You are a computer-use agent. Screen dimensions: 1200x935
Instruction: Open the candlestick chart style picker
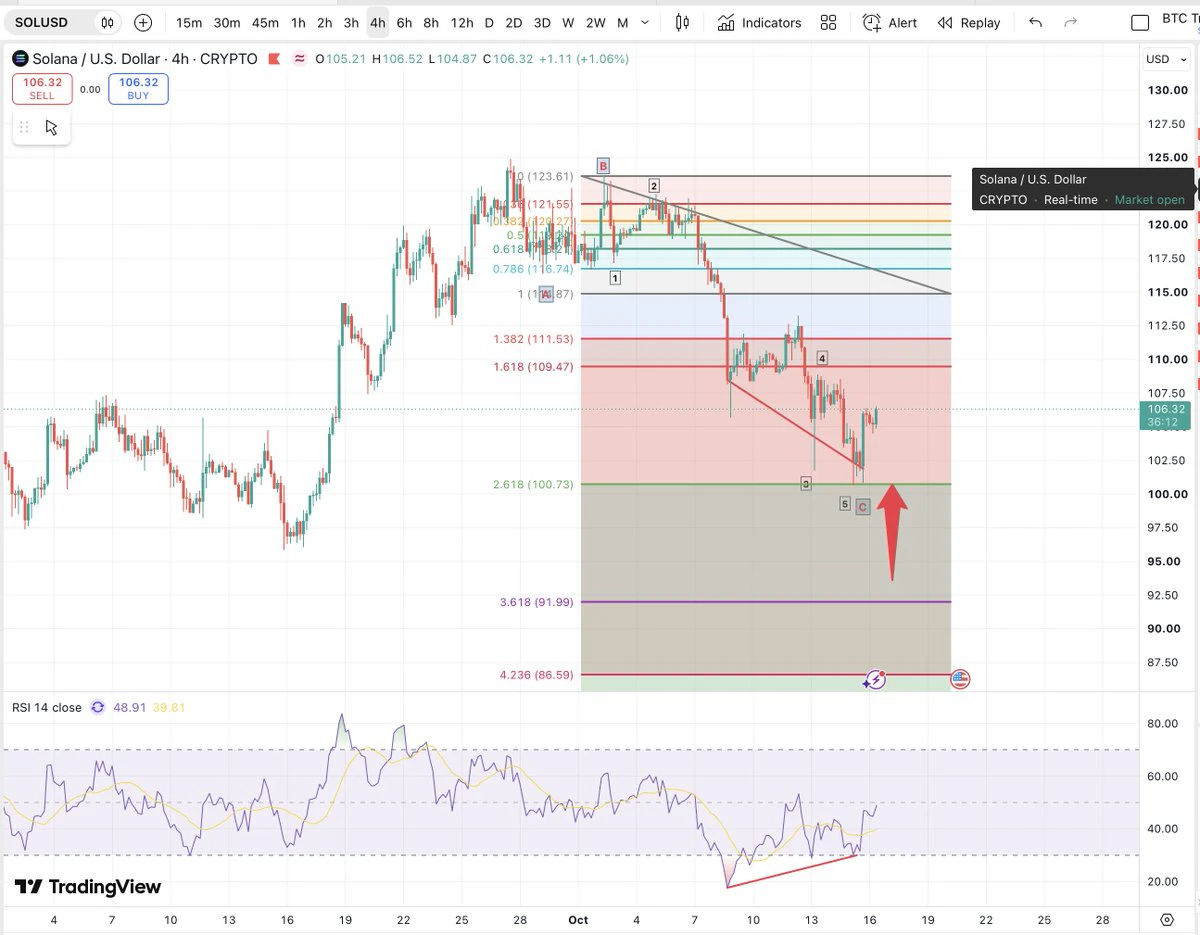(x=683, y=22)
